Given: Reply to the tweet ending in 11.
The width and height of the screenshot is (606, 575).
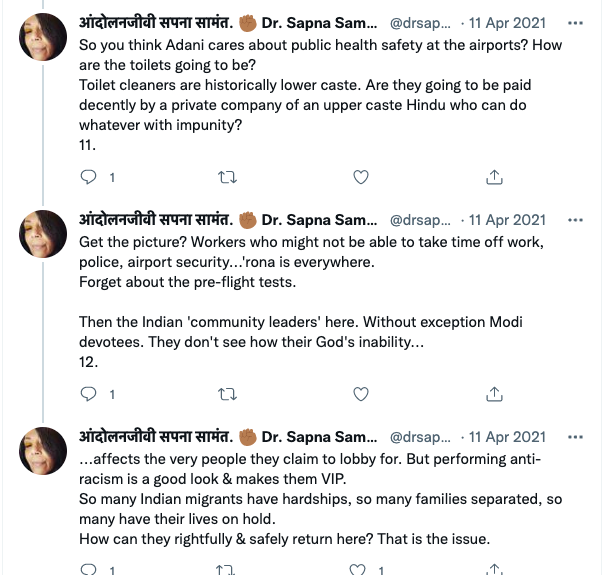Looking at the screenshot, I should [89, 177].
